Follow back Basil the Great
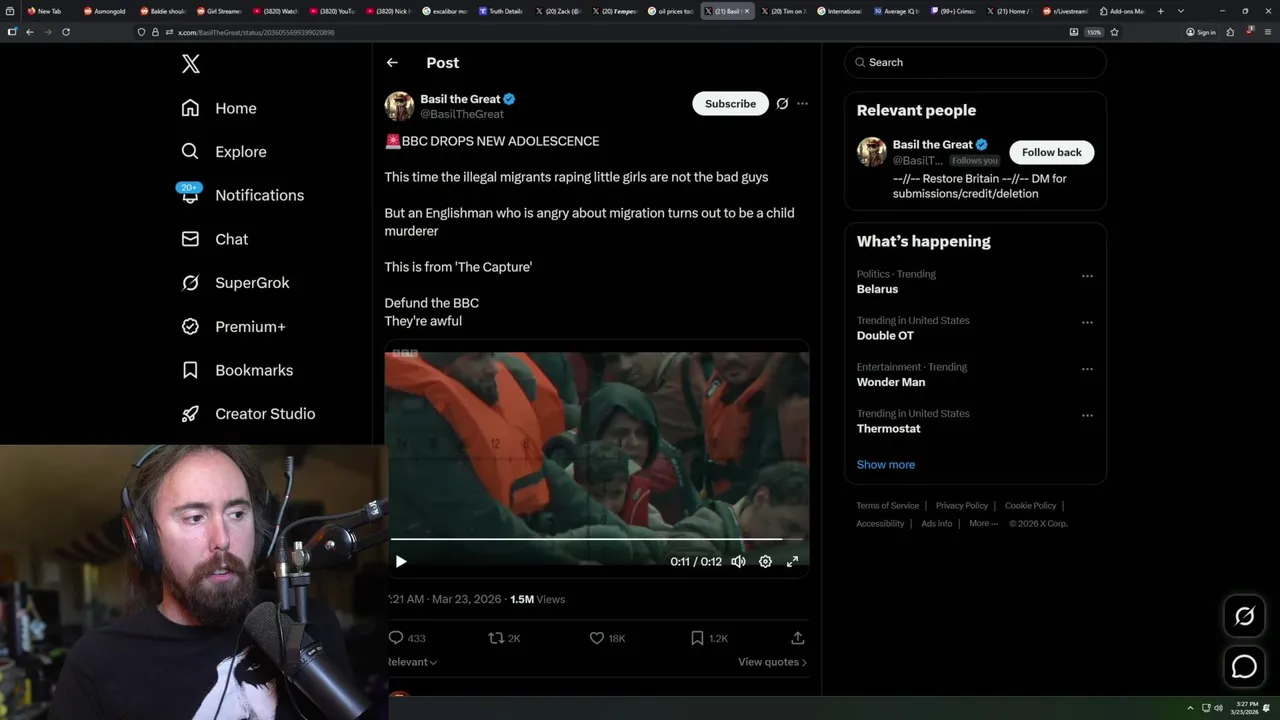The image size is (1280, 720). [x=1051, y=152]
